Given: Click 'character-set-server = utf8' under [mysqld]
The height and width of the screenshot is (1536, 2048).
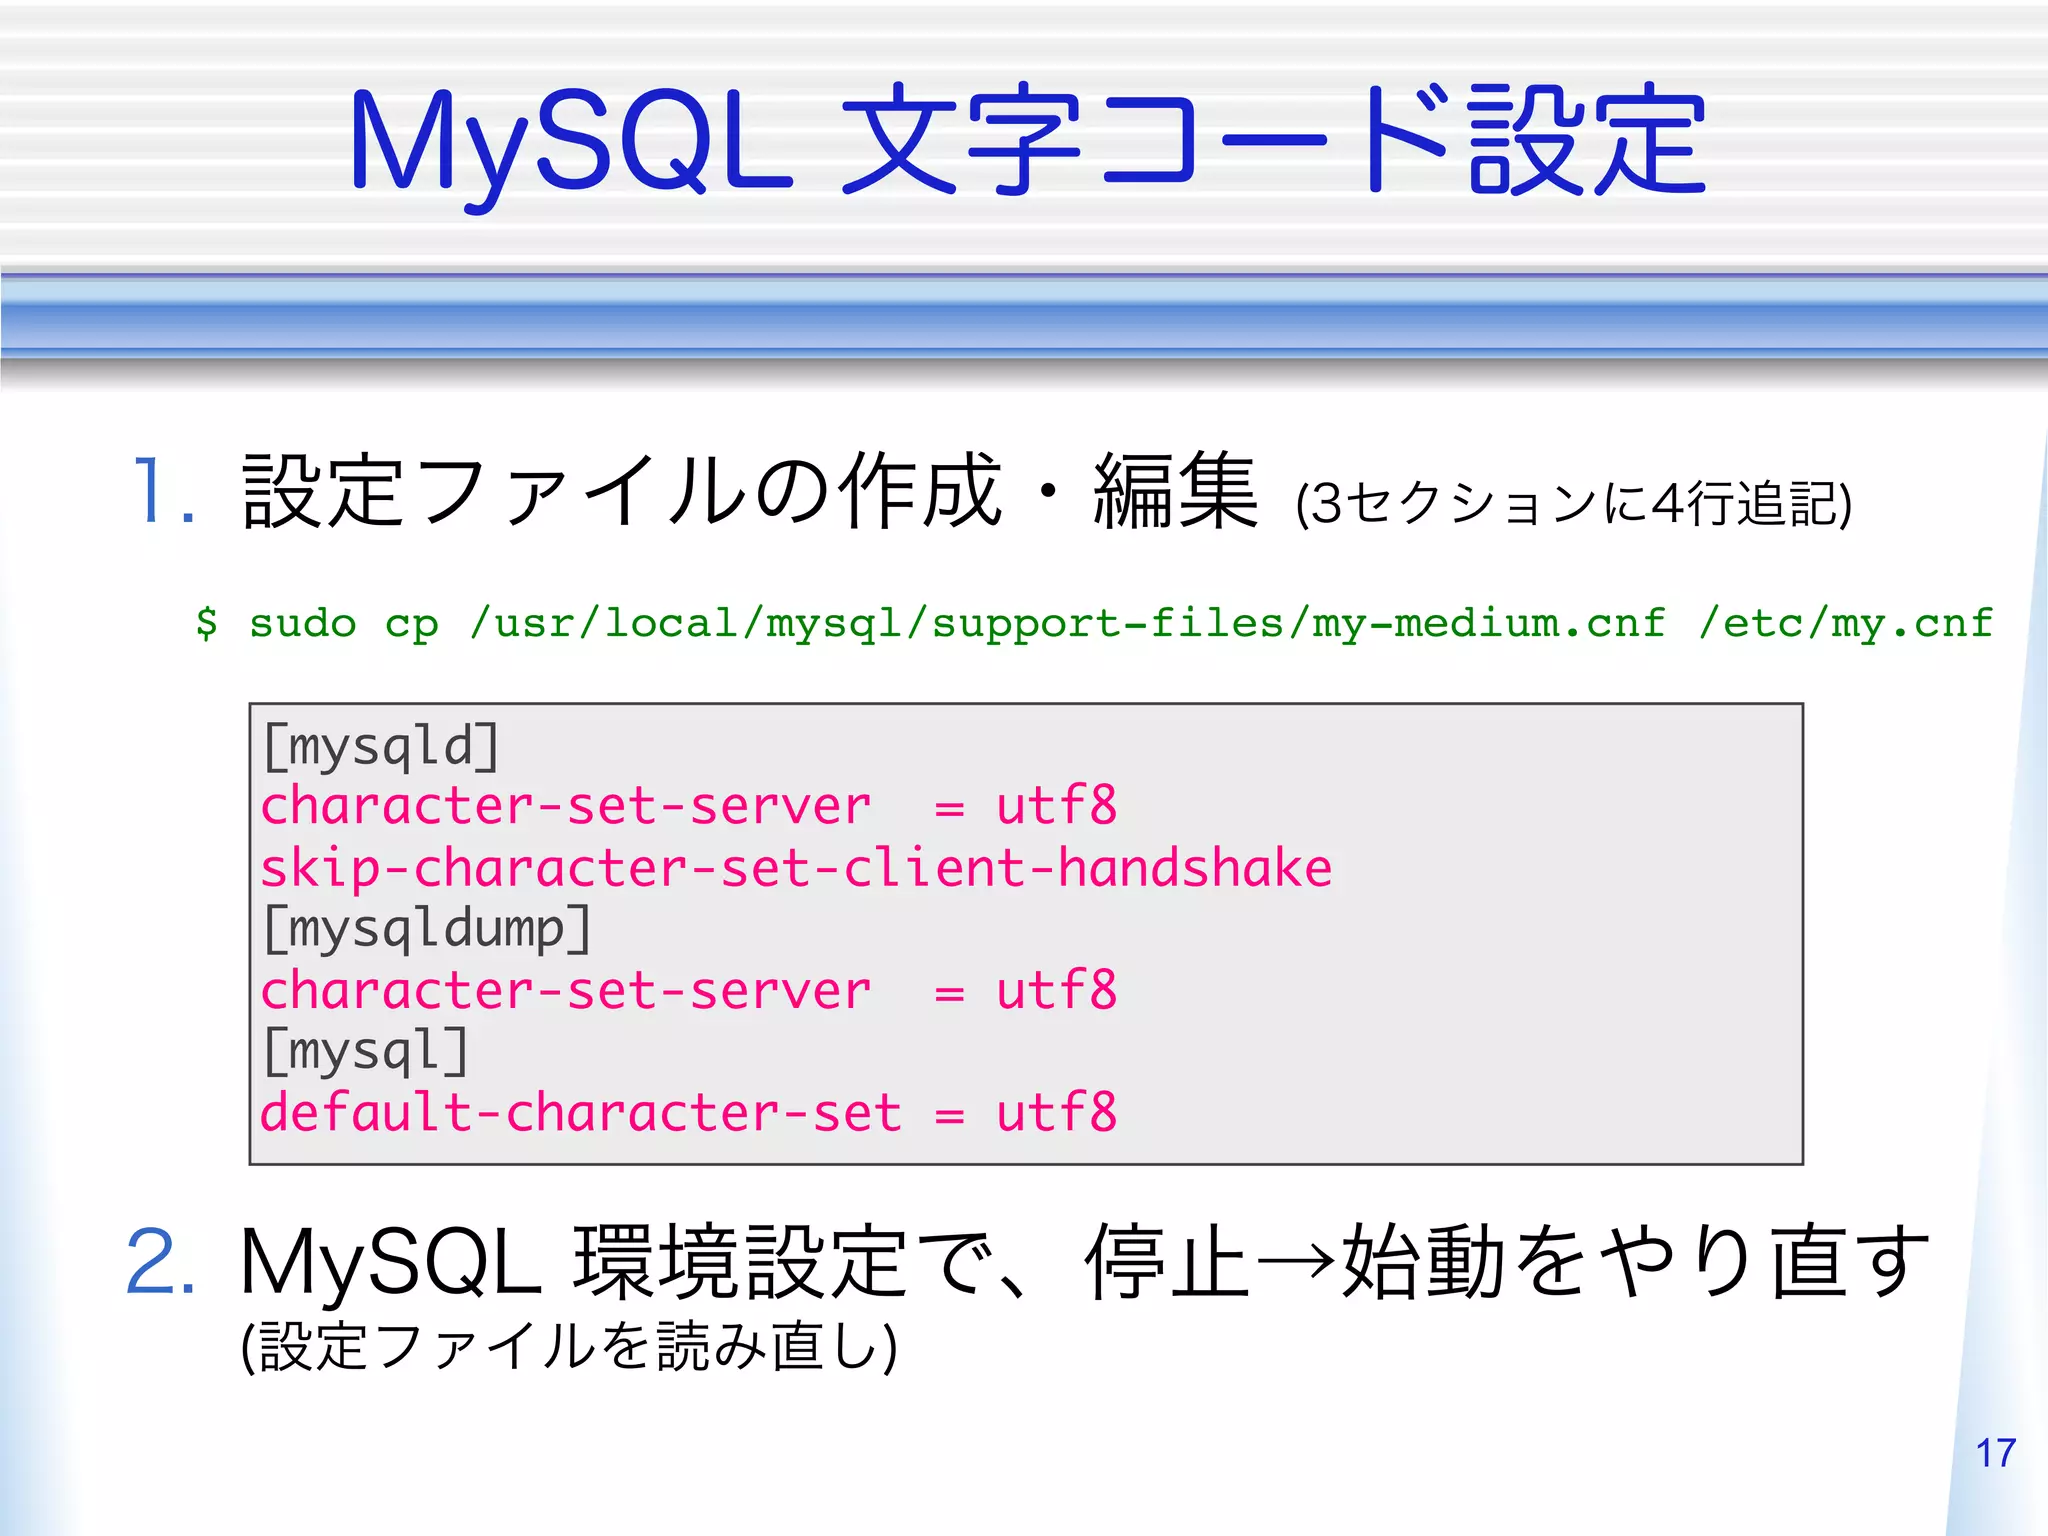Looking at the screenshot, I should 689,806.
